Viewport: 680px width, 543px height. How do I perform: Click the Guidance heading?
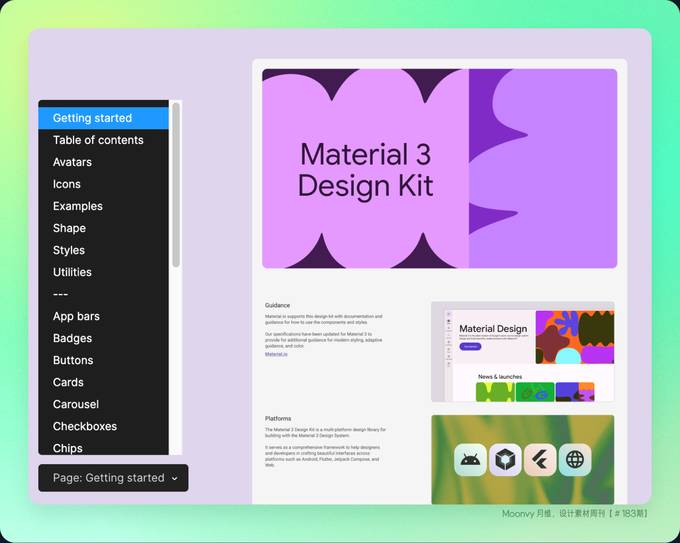[278, 305]
